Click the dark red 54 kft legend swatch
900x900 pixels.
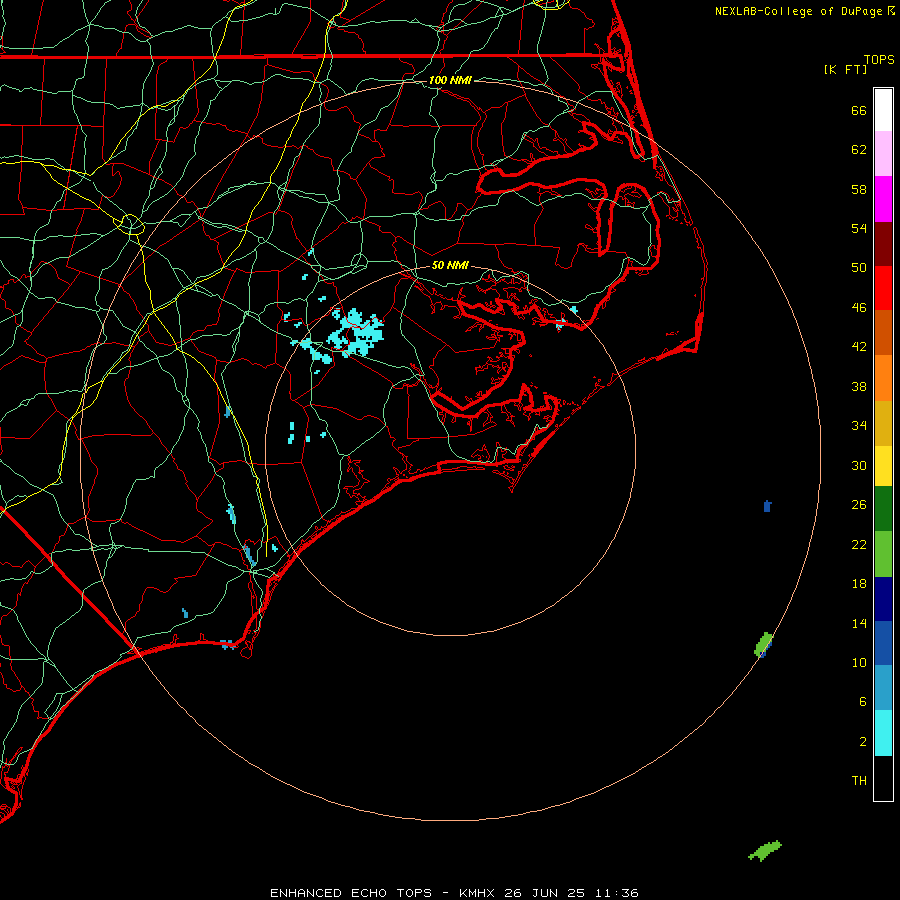pyautogui.click(x=883, y=244)
